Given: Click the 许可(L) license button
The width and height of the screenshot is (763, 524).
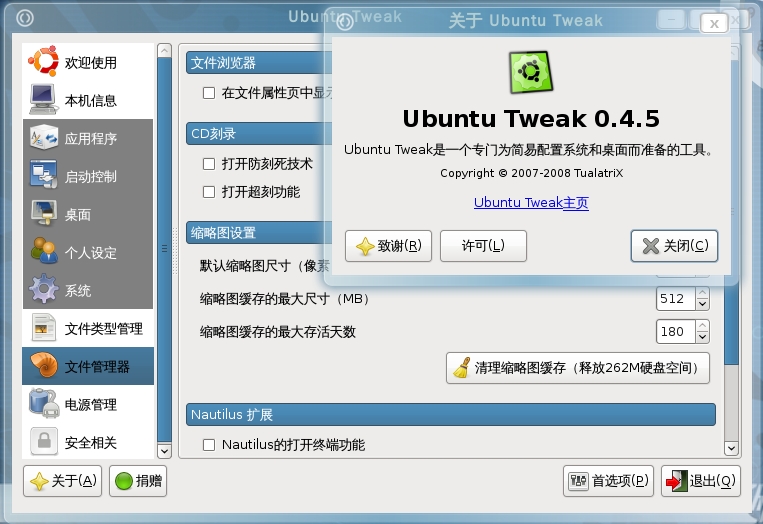Looking at the screenshot, I should [x=483, y=246].
